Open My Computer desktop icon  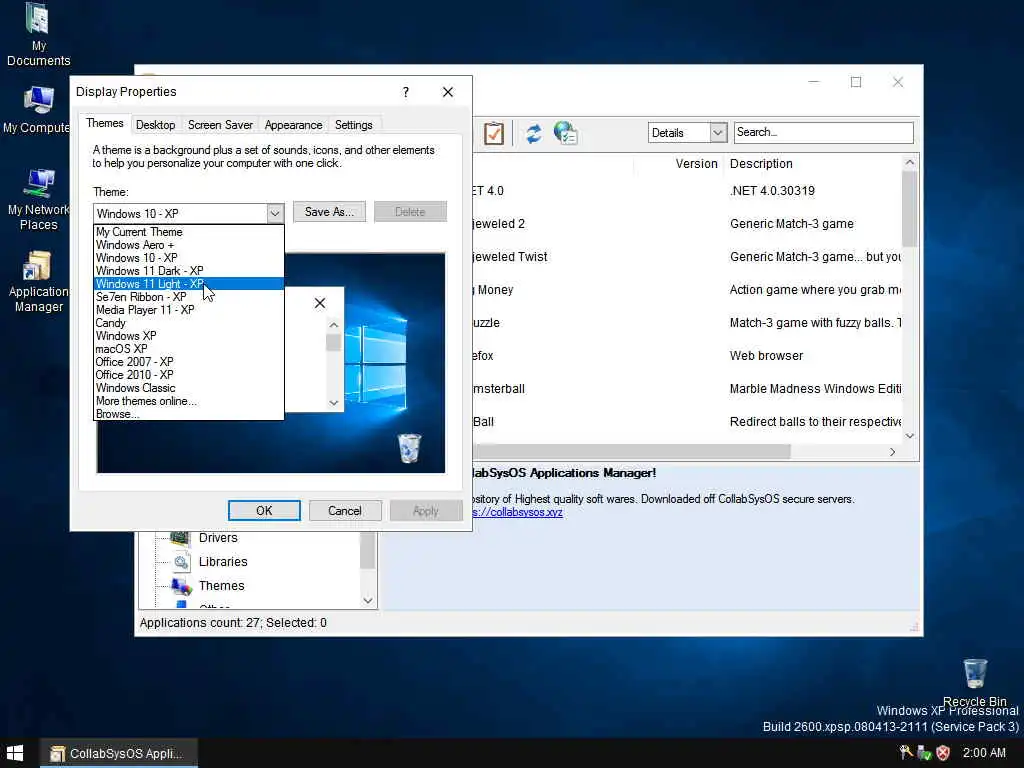37,110
